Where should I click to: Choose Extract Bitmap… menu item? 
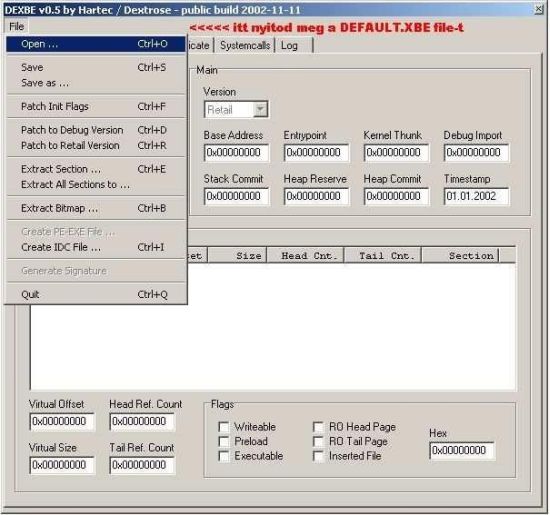(95, 208)
